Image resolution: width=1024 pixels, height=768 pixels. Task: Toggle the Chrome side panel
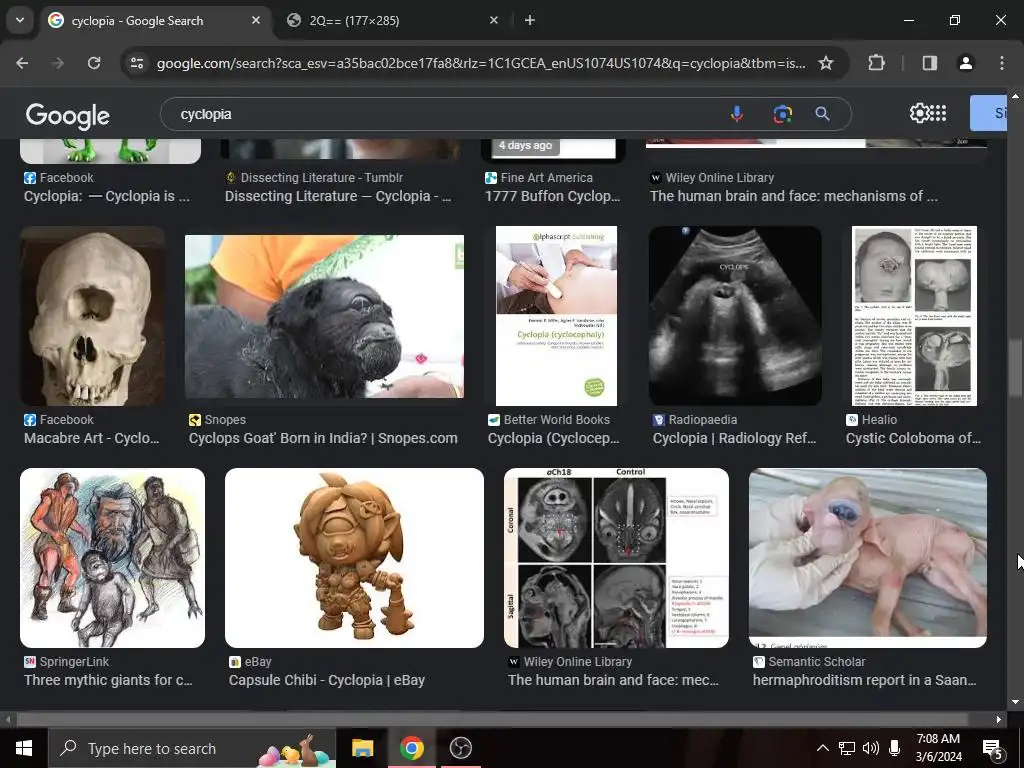tap(929, 63)
